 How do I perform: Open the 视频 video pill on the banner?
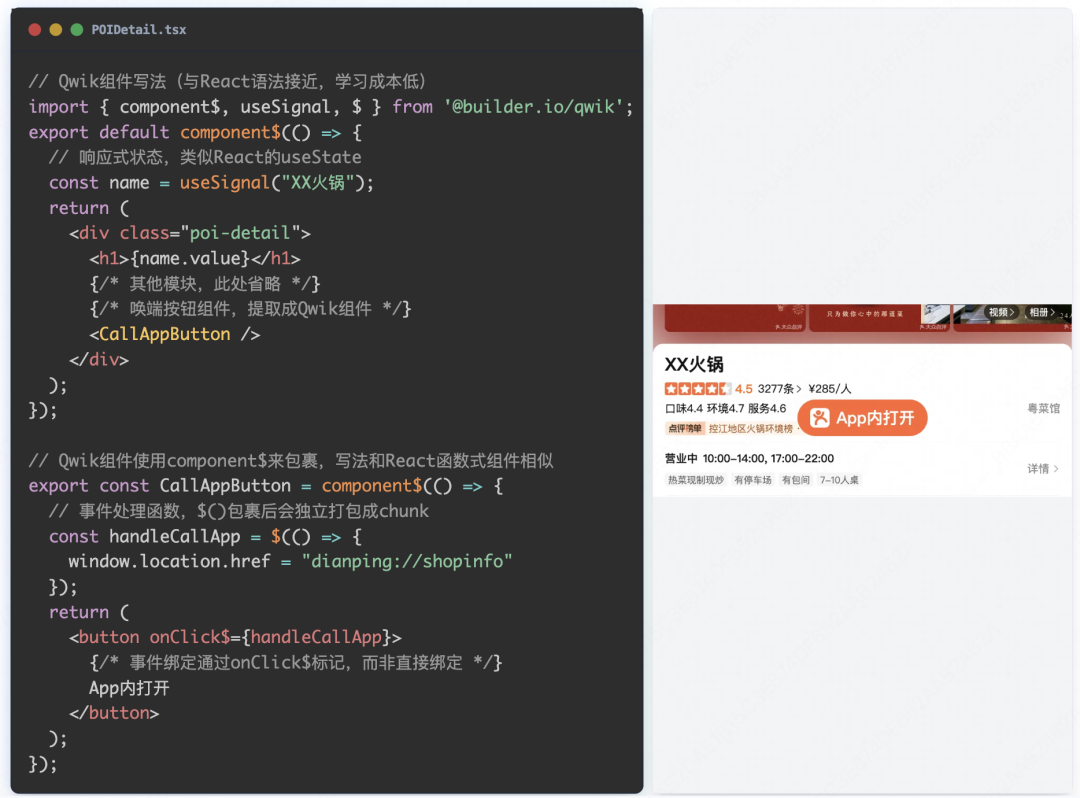coord(1001,313)
